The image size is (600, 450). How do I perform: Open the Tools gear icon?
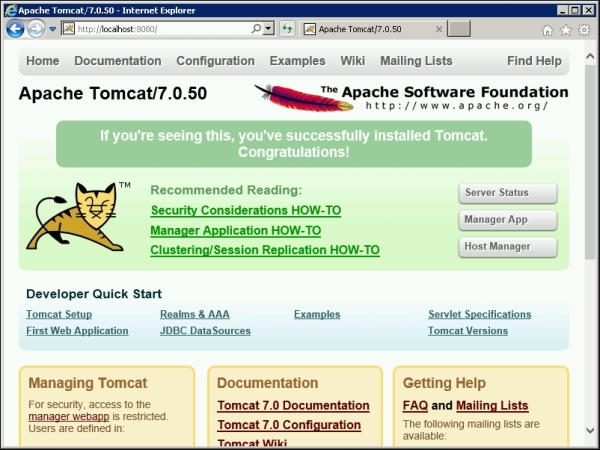pos(584,30)
